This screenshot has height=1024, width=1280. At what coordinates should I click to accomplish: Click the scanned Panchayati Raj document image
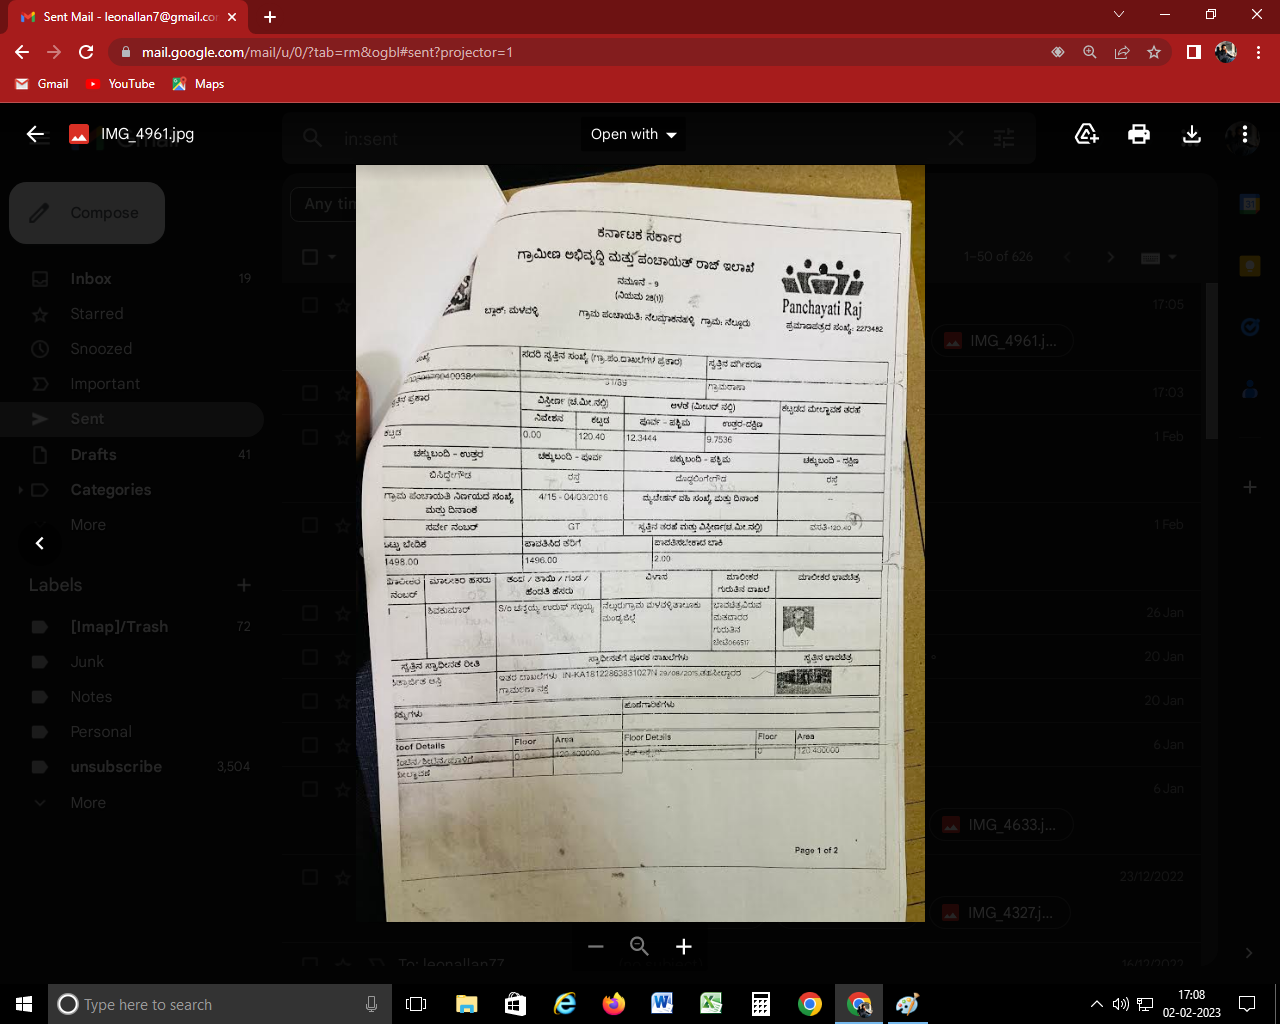click(x=640, y=543)
